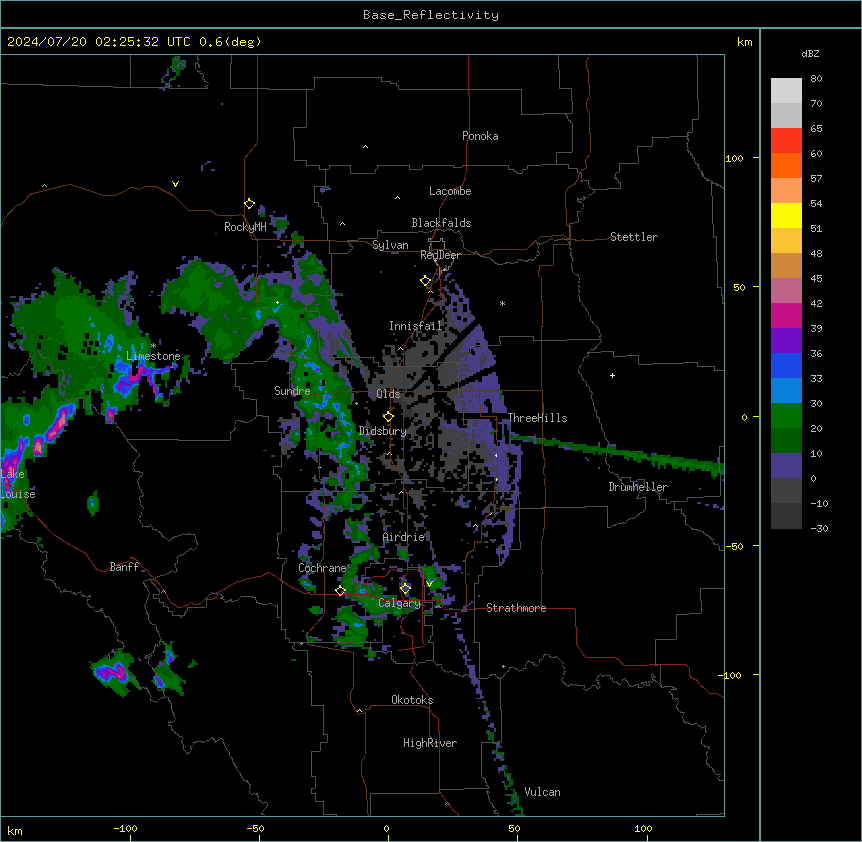Click the magenta 42 dBZ legend swatch
The width and height of the screenshot is (862, 842).
tap(786, 315)
